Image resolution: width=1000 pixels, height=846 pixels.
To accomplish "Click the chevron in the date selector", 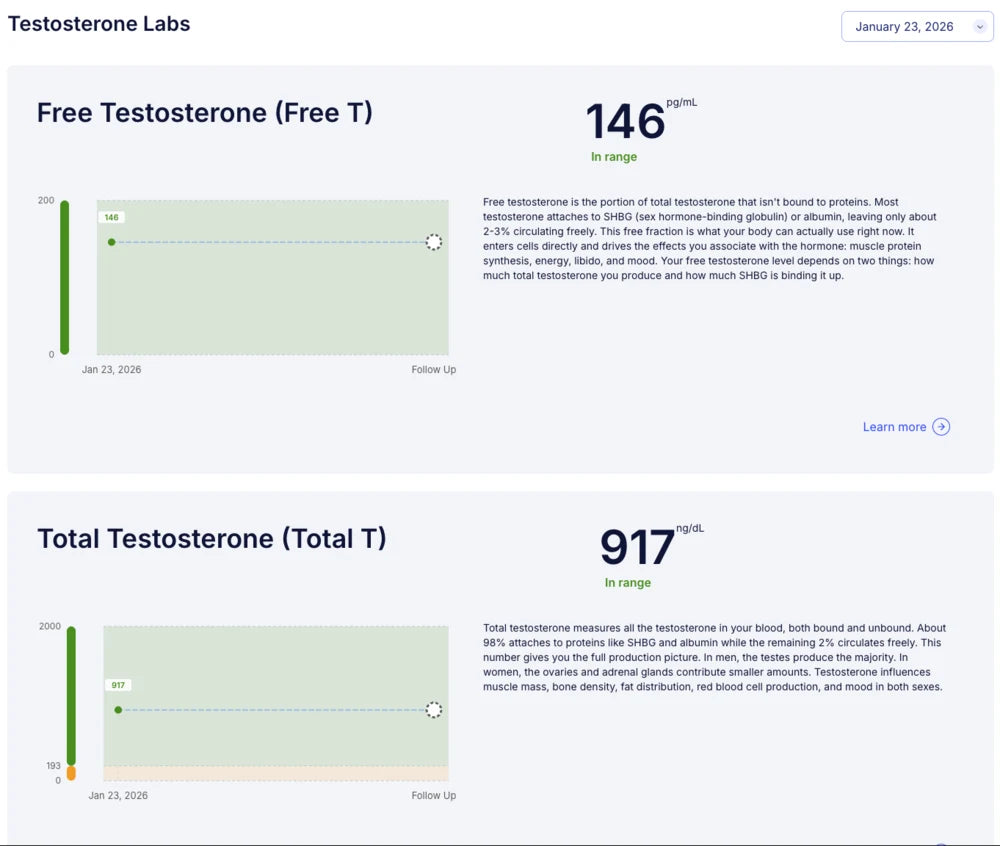I will pos(980,27).
